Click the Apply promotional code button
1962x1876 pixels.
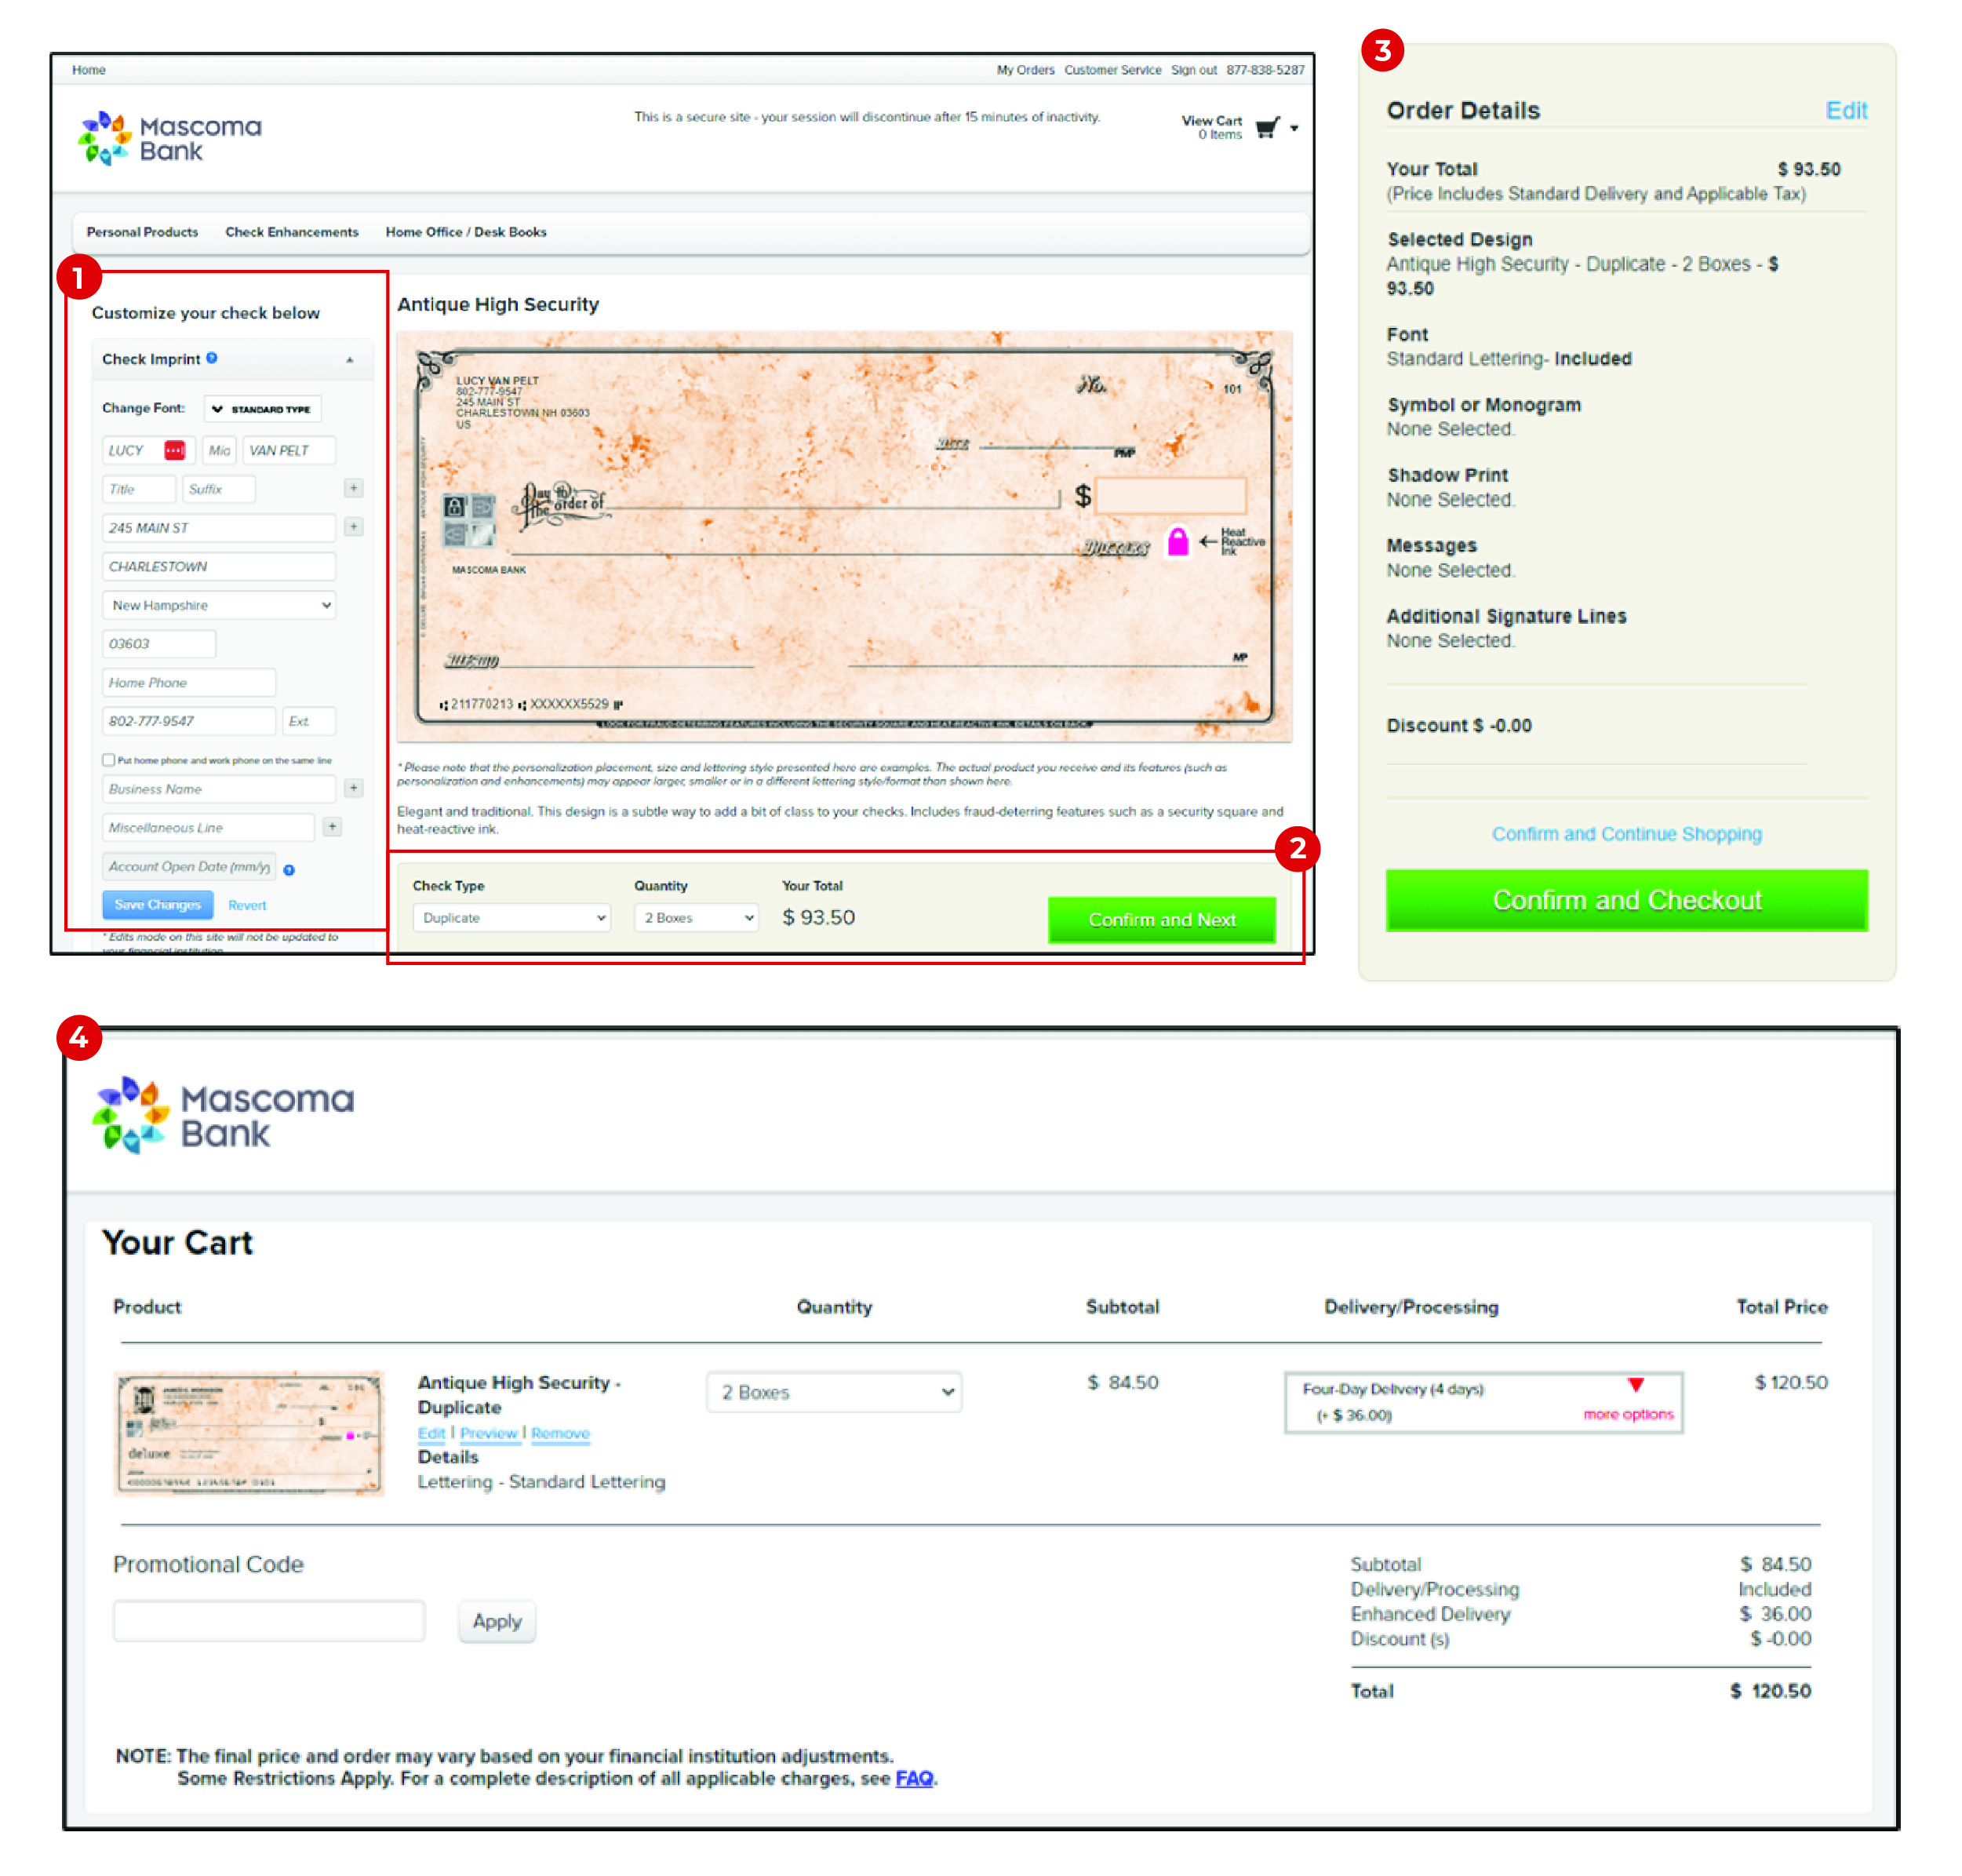pyautogui.click(x=497, y=1620)
